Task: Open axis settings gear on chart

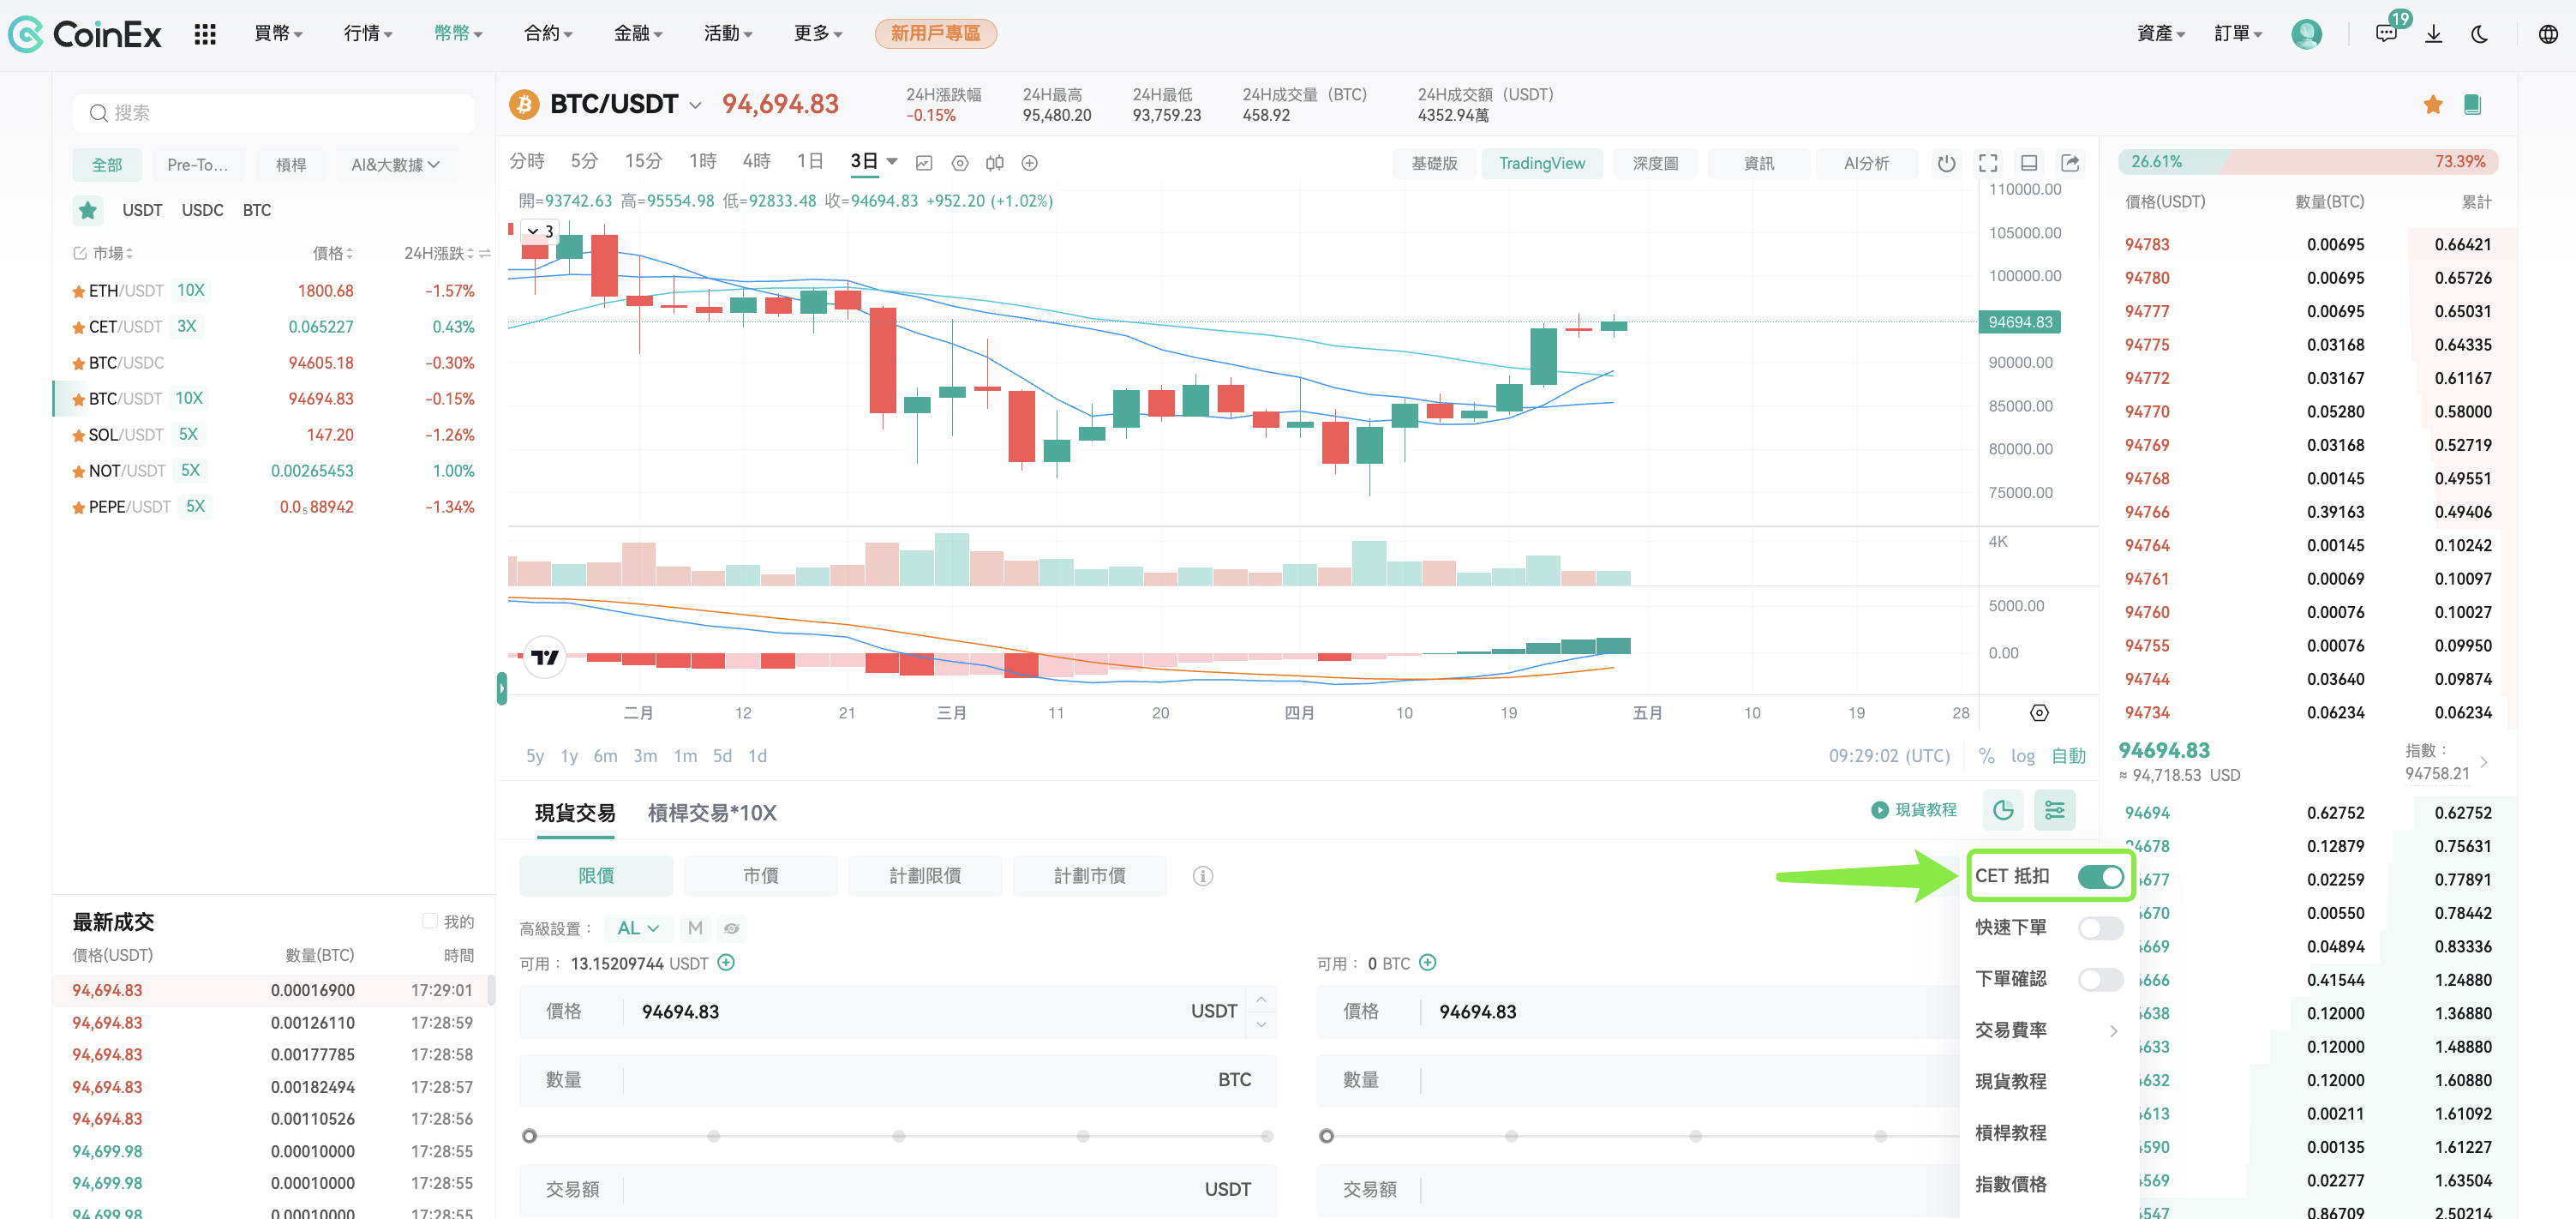Action: point(2039,713)
